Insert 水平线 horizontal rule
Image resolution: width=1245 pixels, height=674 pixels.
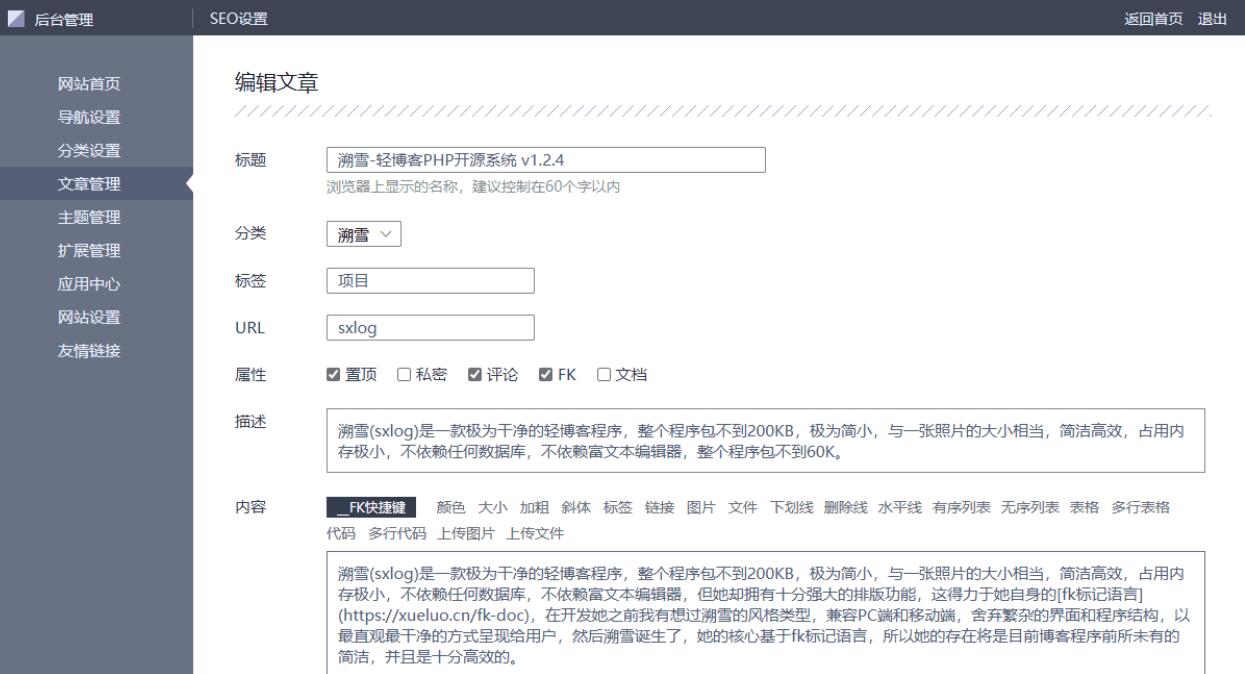(899, 507)
